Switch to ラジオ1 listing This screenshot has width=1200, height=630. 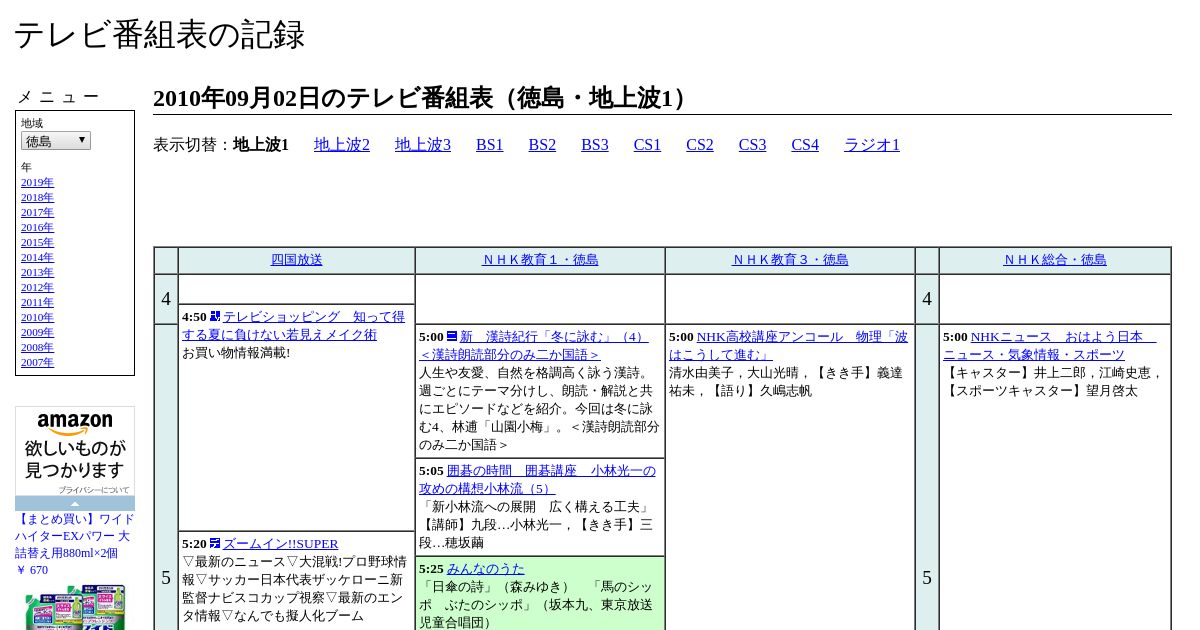coord(872,145)
